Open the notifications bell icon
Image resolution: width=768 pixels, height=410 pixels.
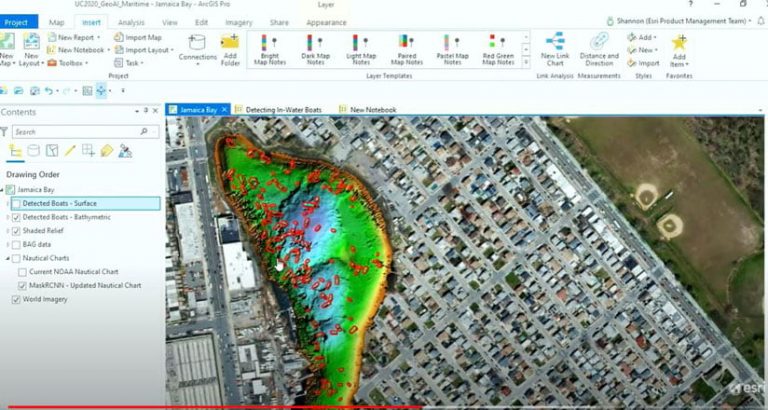click(761, 21)
